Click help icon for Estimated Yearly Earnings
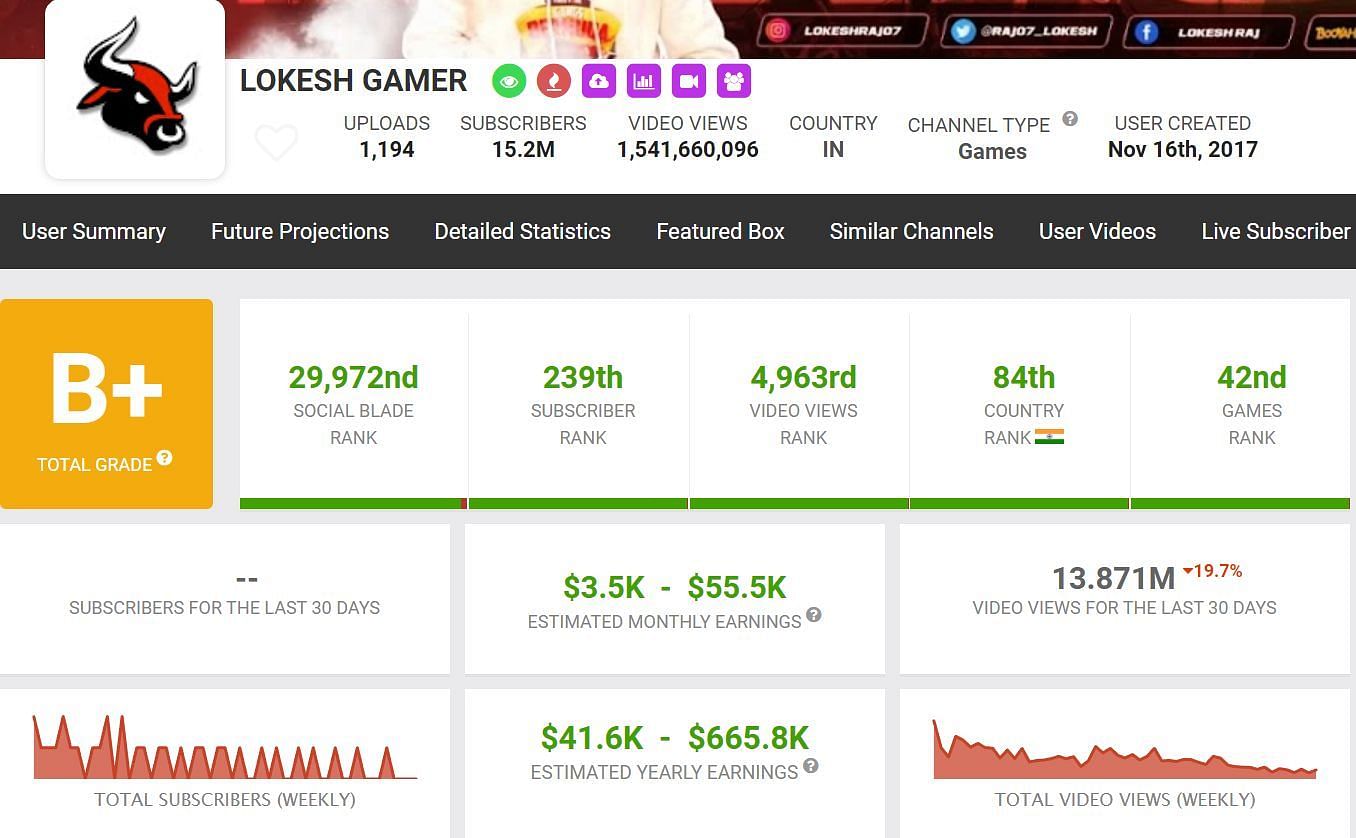Image resolution: width=1356 pixels, height=838 pixels. click(811, 766)
